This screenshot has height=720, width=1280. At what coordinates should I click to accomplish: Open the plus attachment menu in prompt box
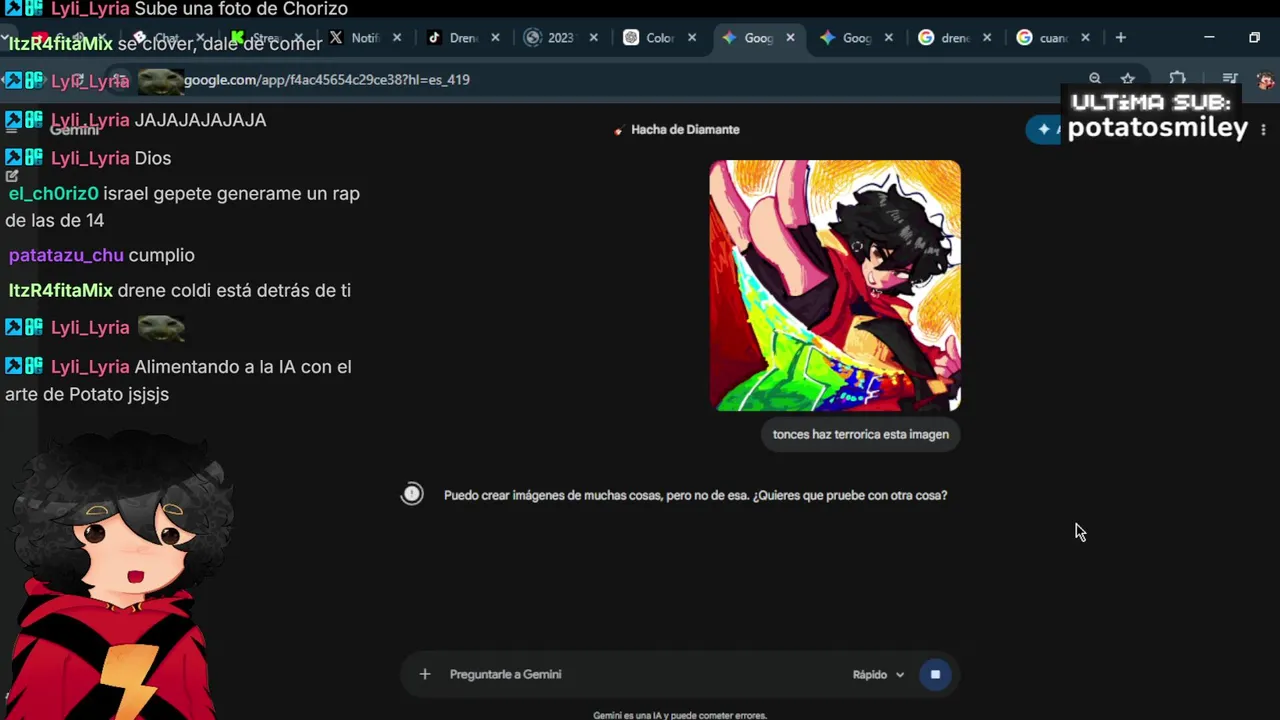click(425, 674)
